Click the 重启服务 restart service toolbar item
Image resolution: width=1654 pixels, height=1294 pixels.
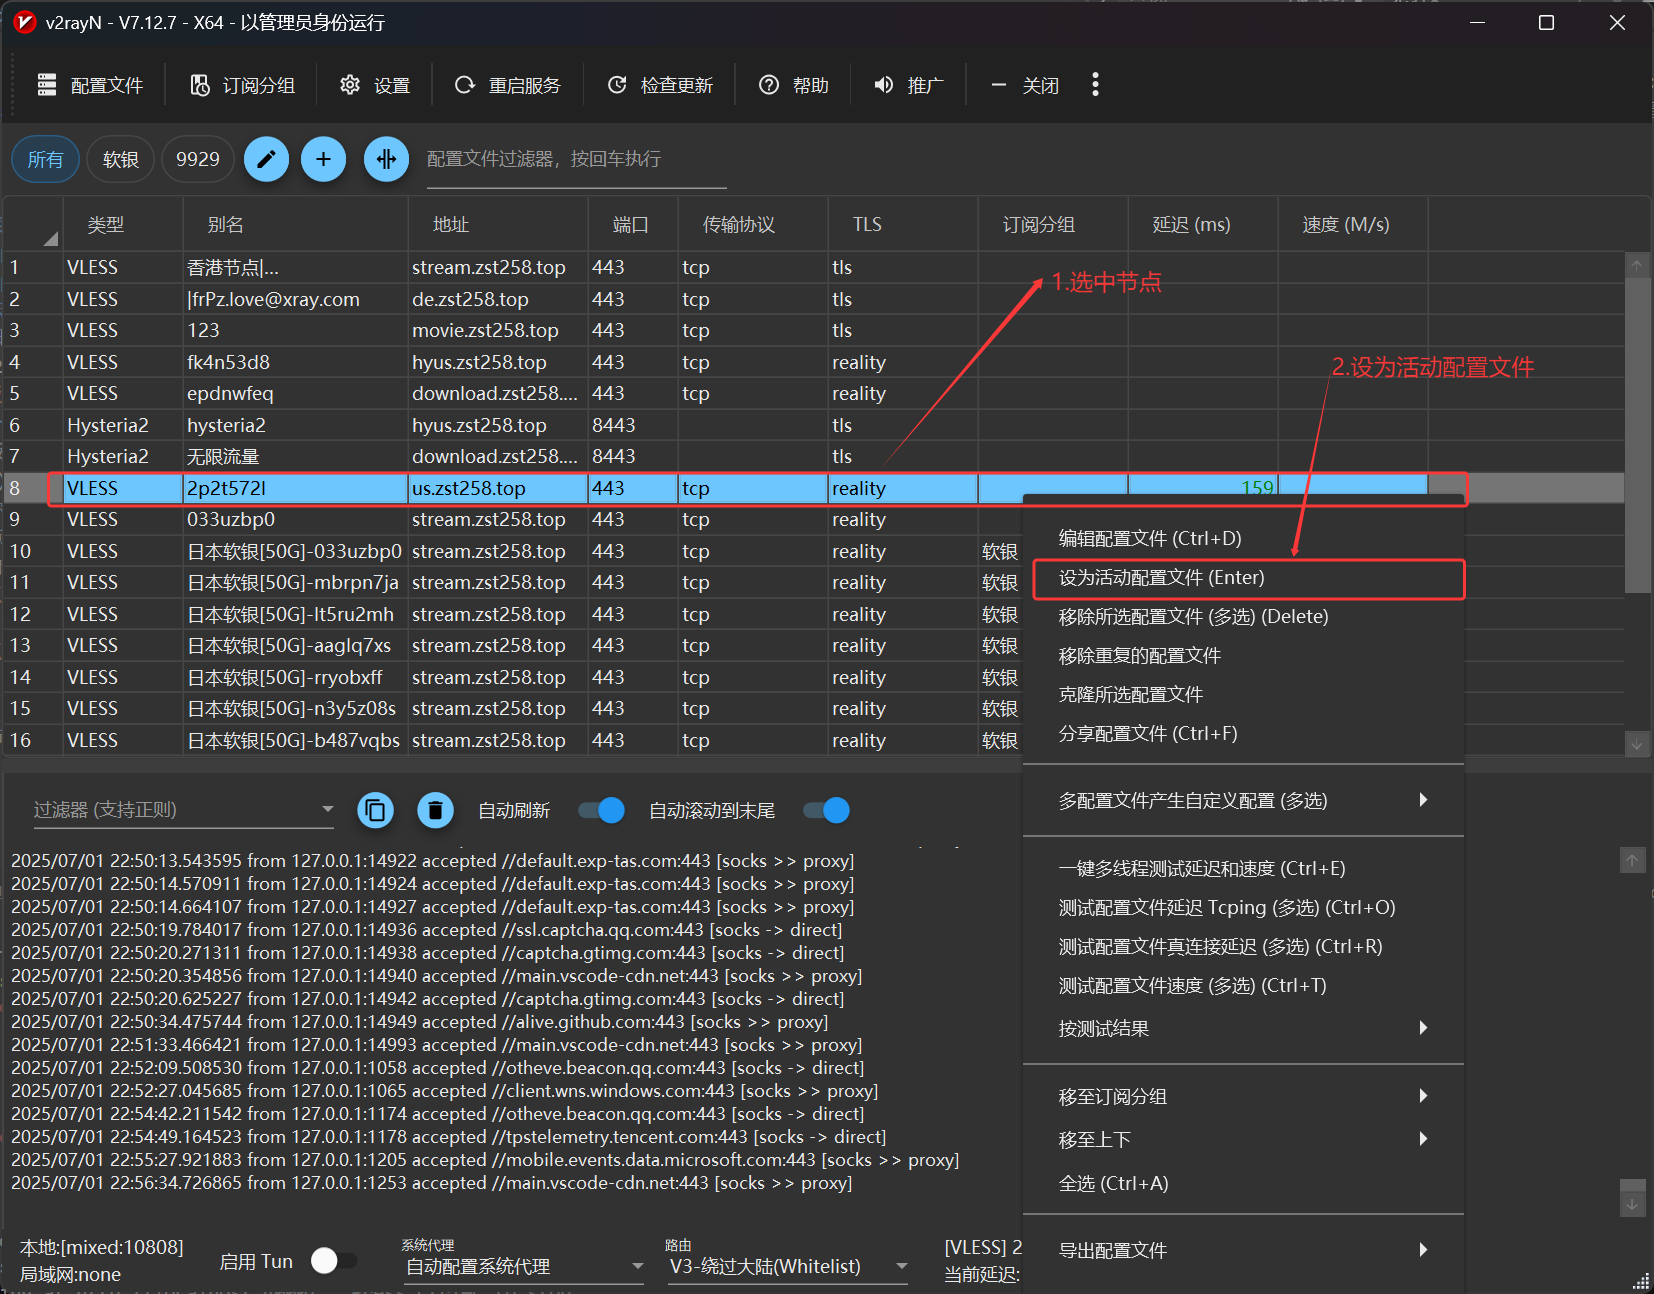pos(508,85)
